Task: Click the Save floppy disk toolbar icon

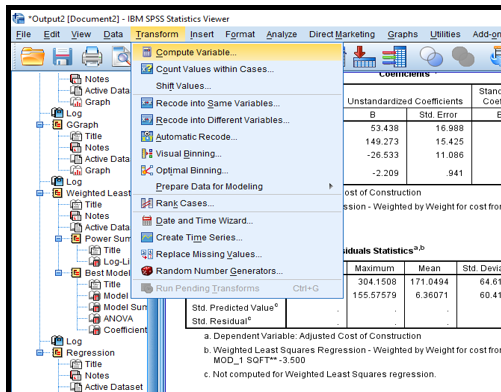Action: click(62, 56)
